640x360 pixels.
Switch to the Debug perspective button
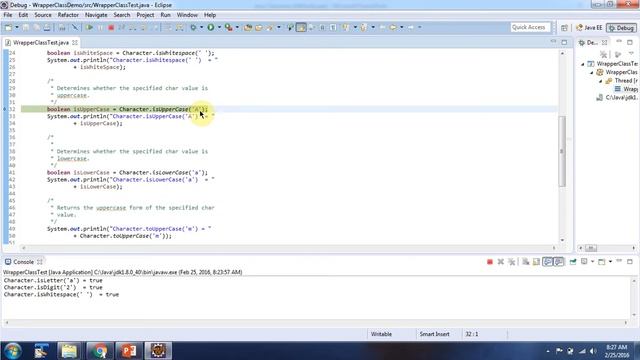(x=621, y=28)
